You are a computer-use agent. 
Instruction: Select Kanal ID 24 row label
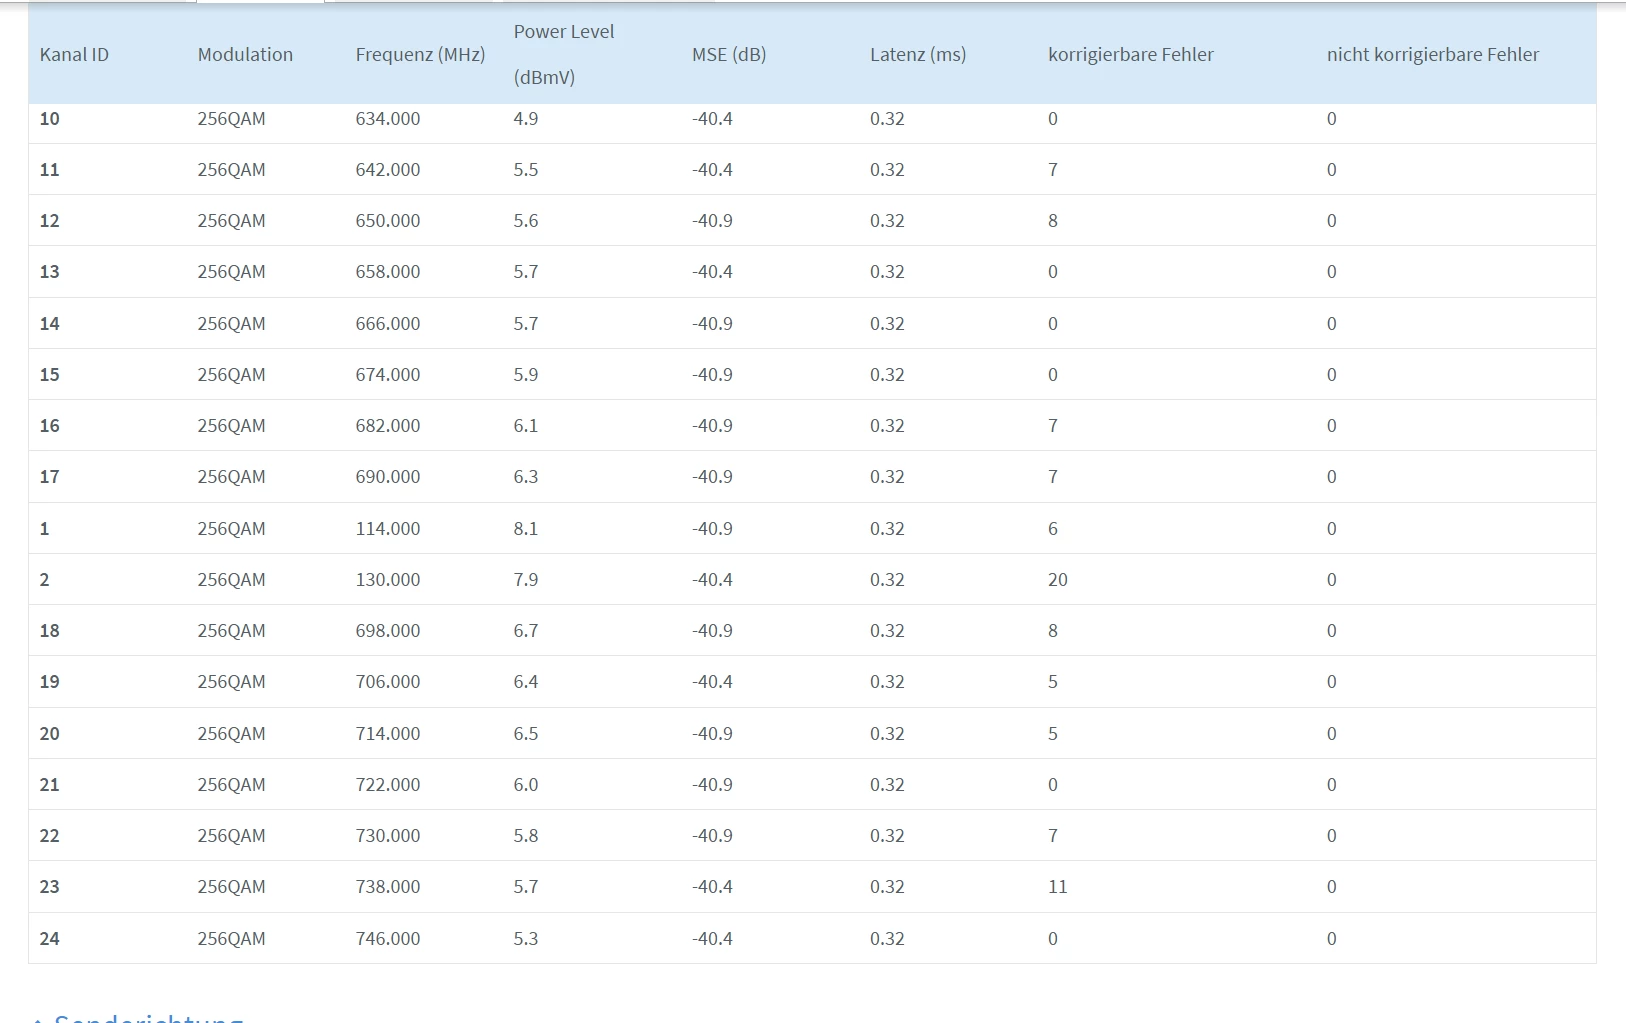coord(50,939)
